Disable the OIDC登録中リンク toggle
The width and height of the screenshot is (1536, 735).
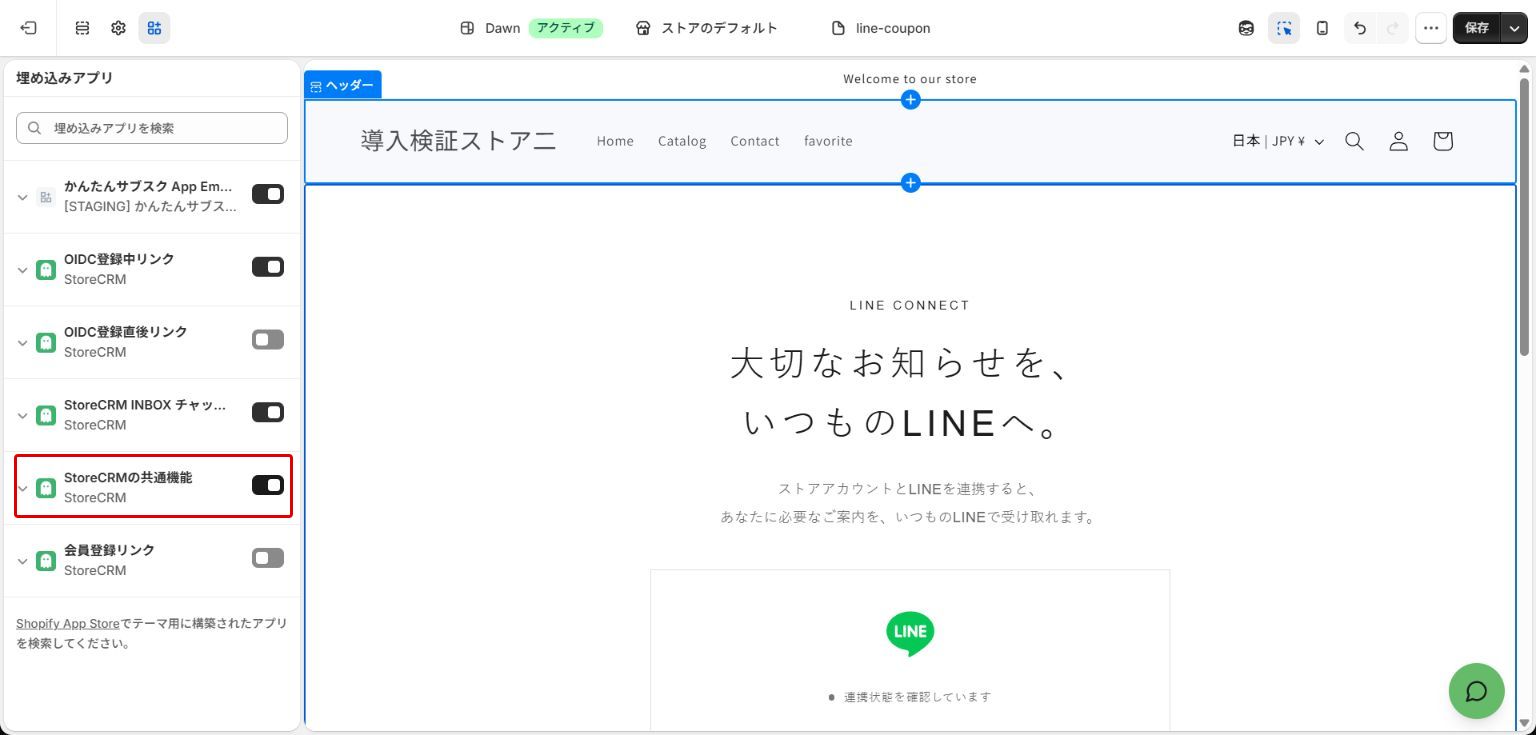click(268, 267)
